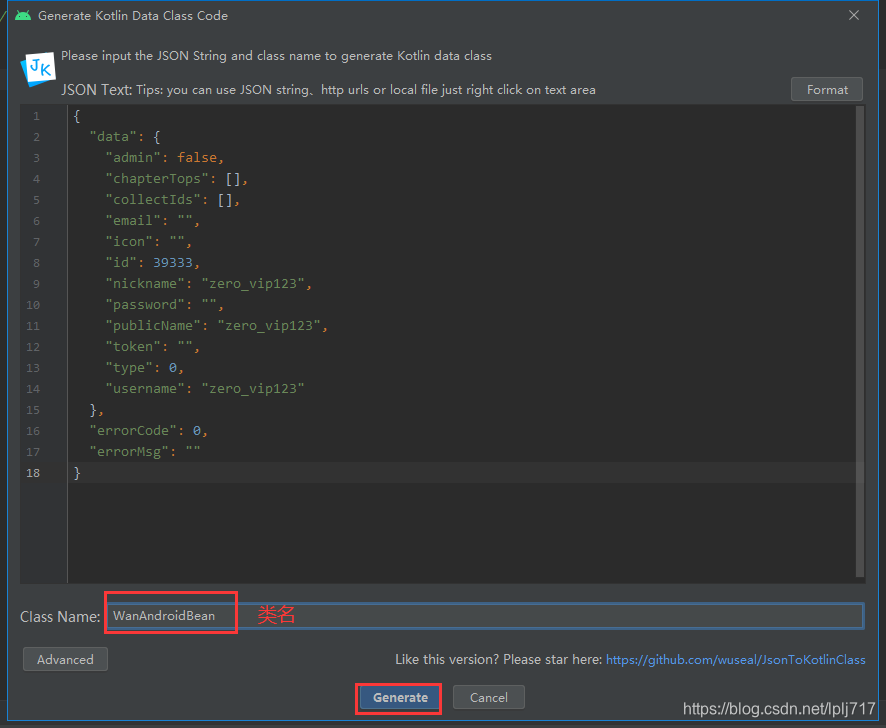
Task: Click the "password" line in JSON
Action: (164, 305)
